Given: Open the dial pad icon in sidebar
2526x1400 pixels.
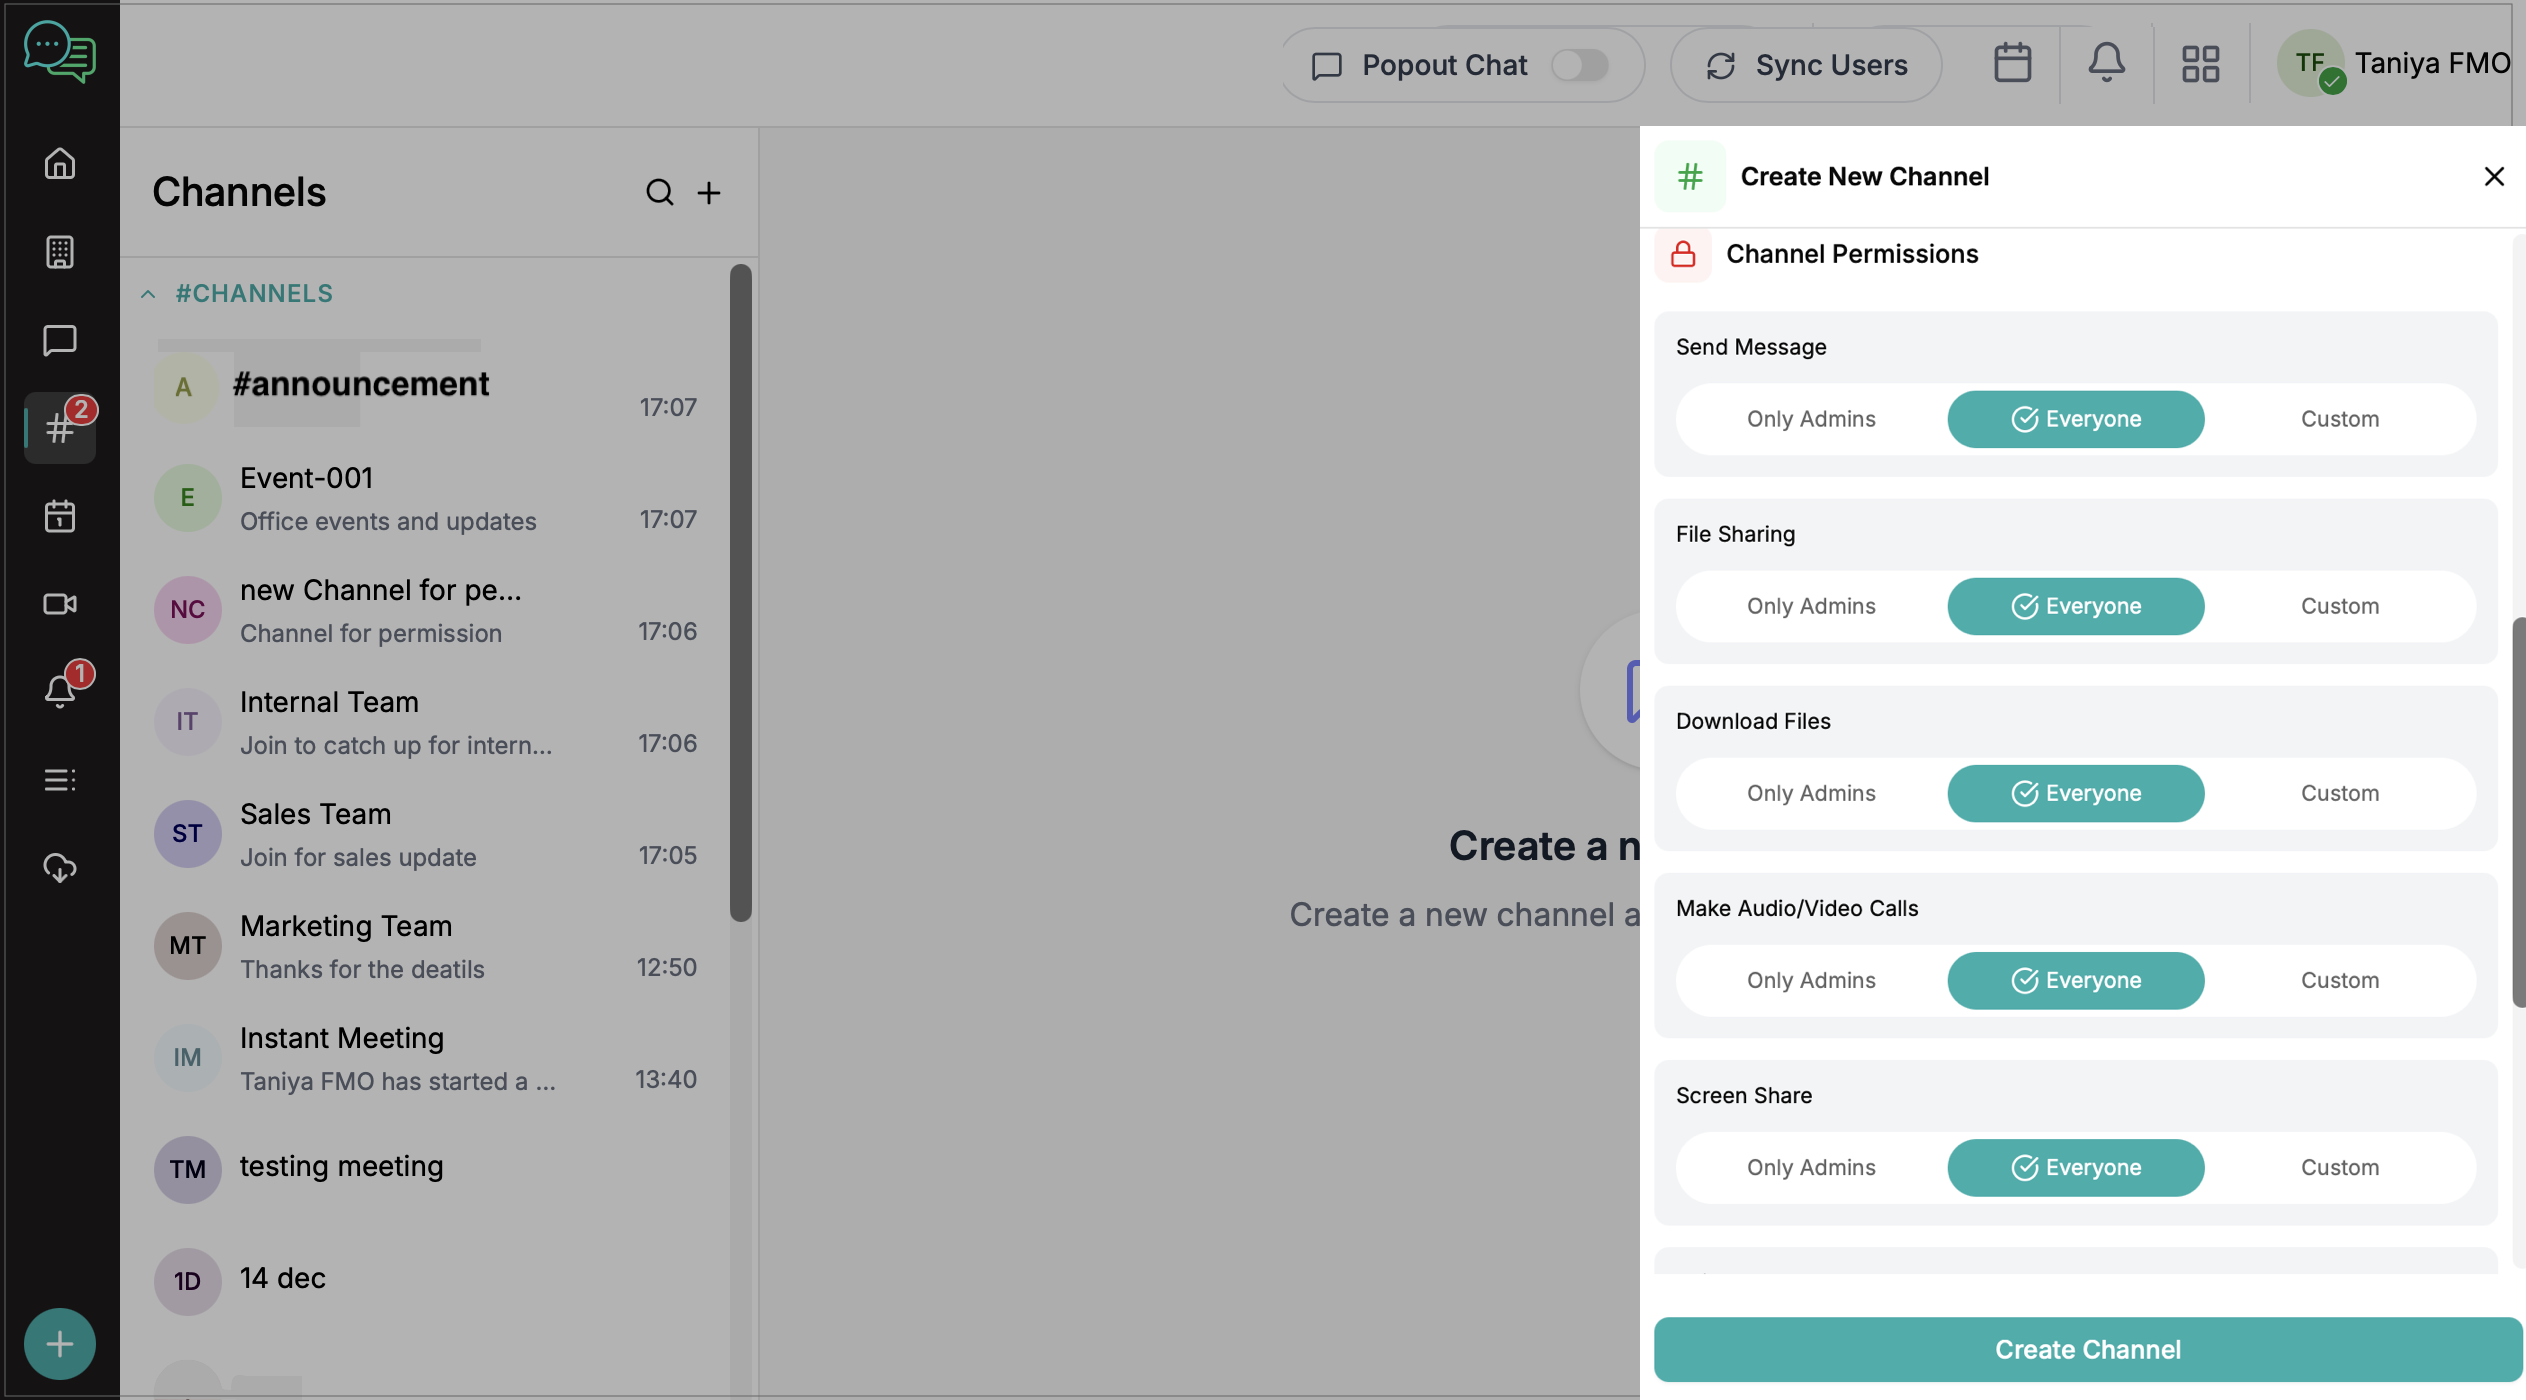Looking at the screenshot, I should point(60,252).
